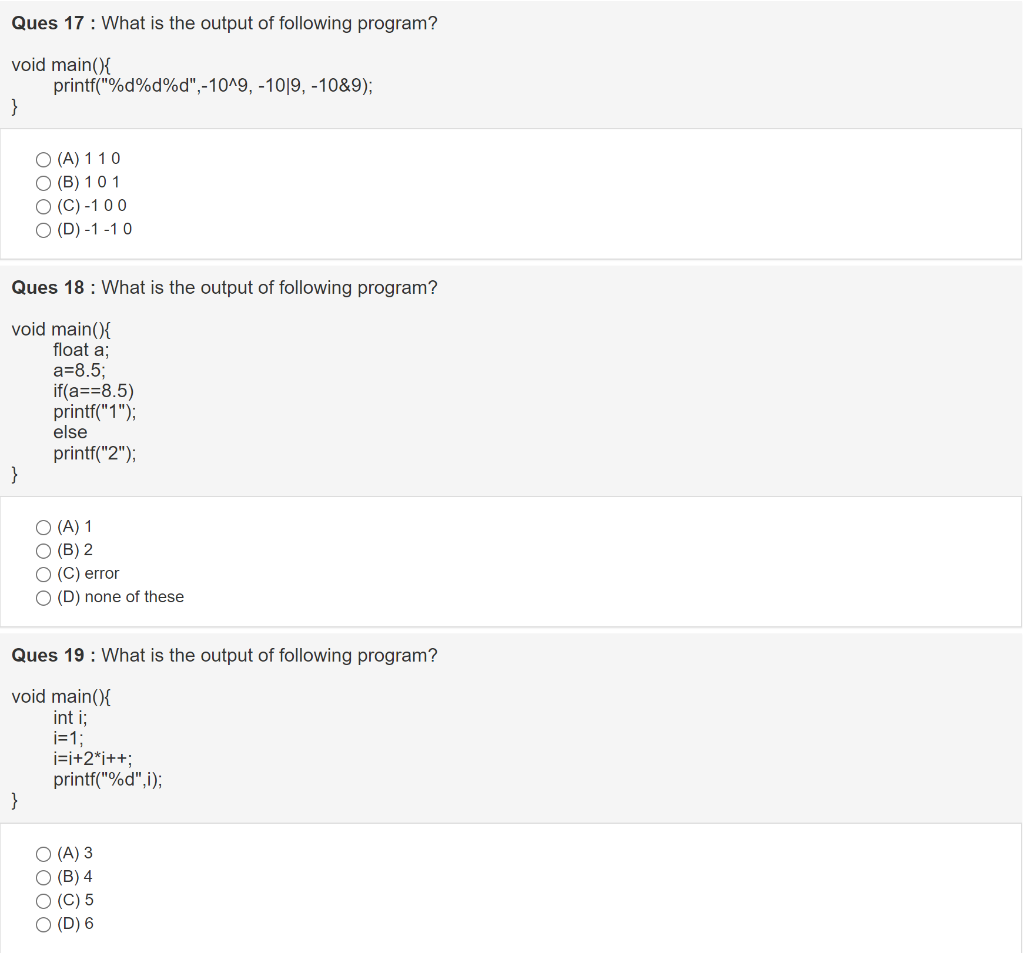
Task: Select option (D) 6 for Ques 19
Action: 44,924
